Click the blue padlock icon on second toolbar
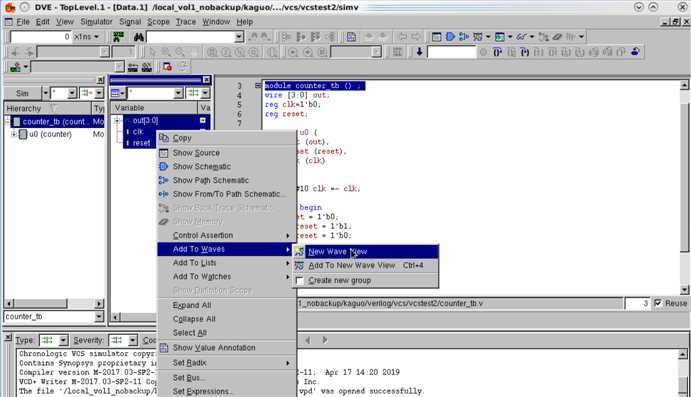Viewport: 691px width, 397px height. coord(635,52)
